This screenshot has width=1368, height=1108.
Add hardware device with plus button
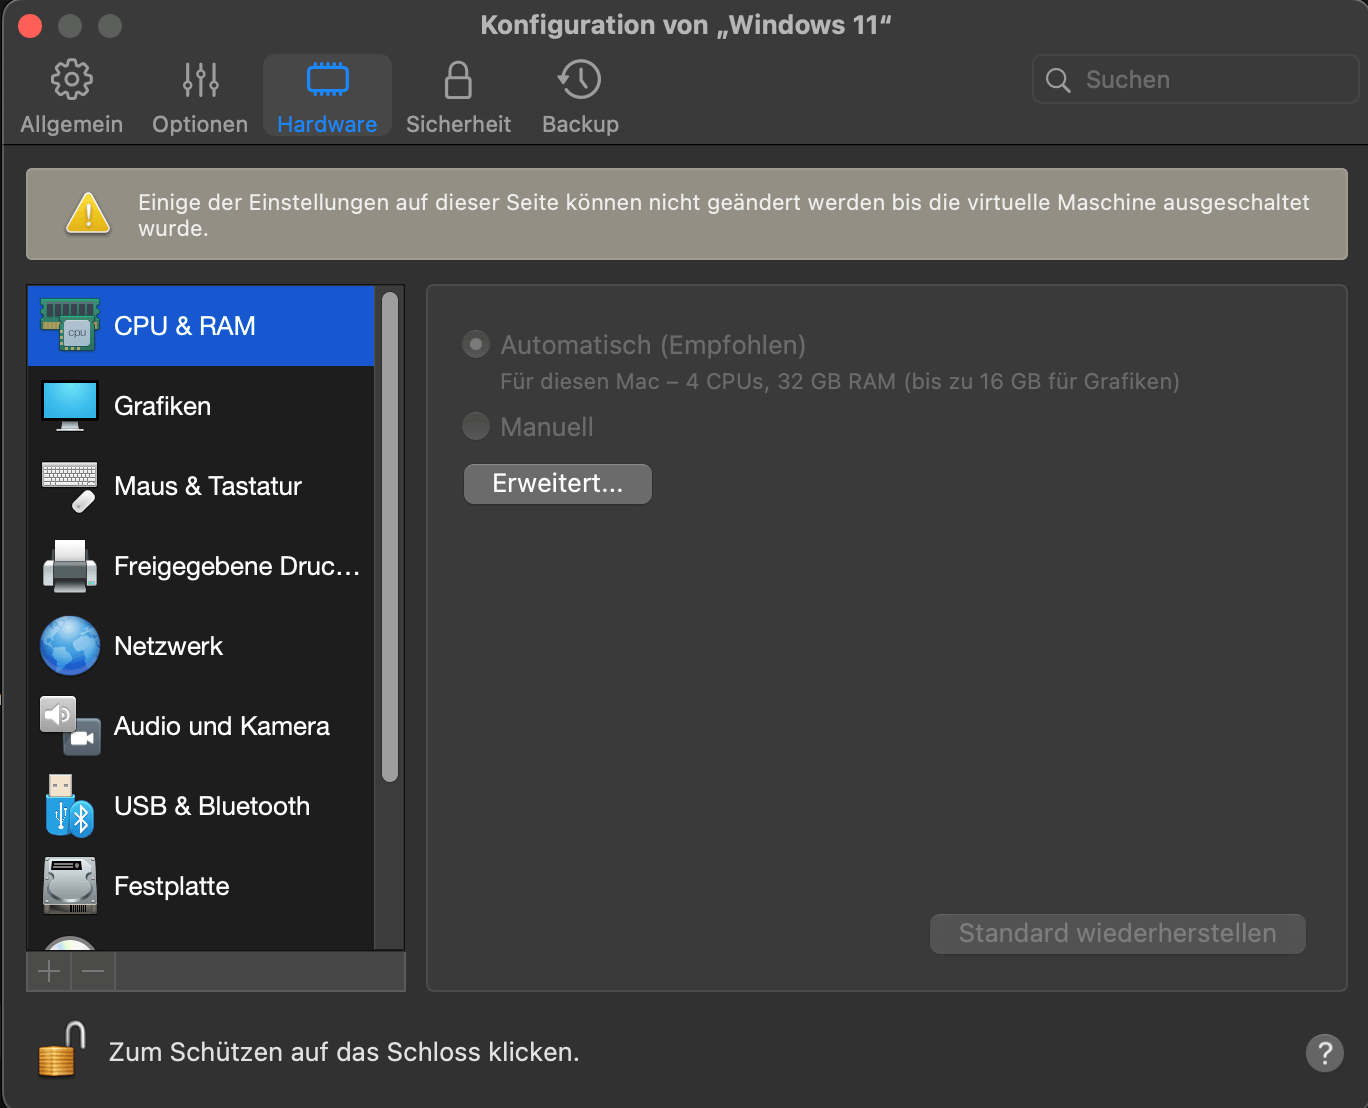point(49,971)
